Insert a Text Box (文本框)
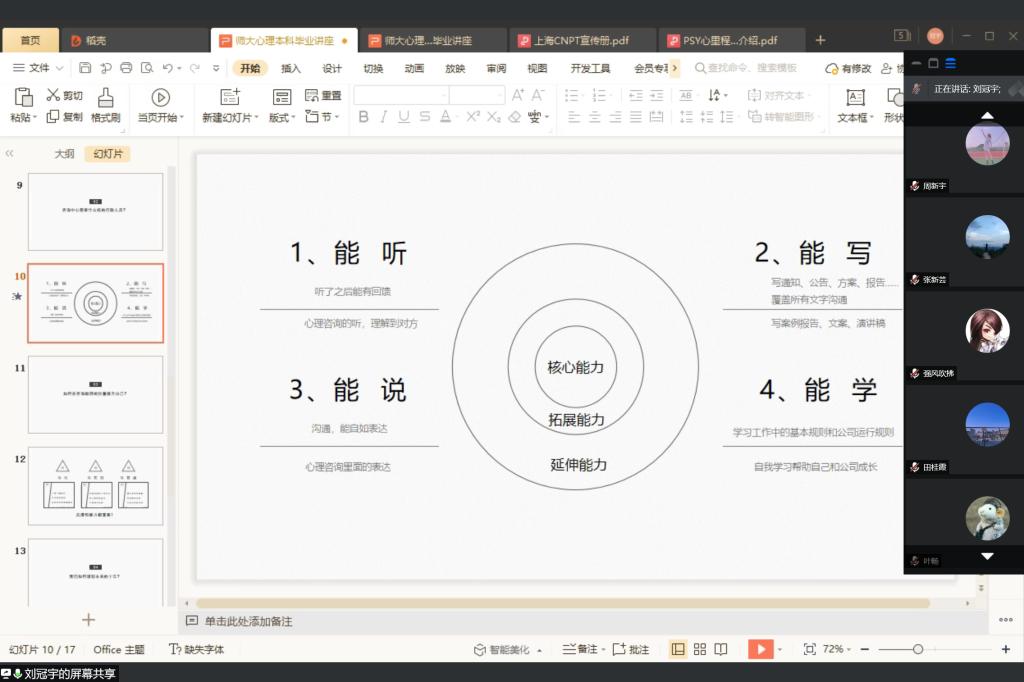 tap(855, 105)
